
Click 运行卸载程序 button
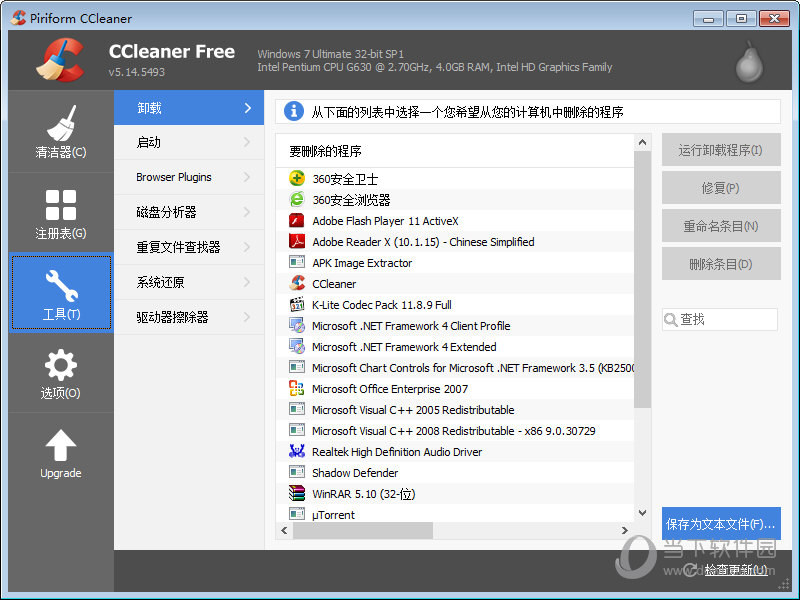coord(721,150)
